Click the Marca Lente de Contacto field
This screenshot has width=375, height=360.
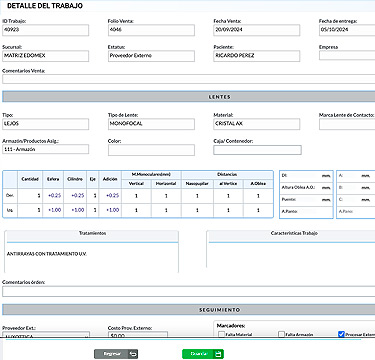pos(347,124)
